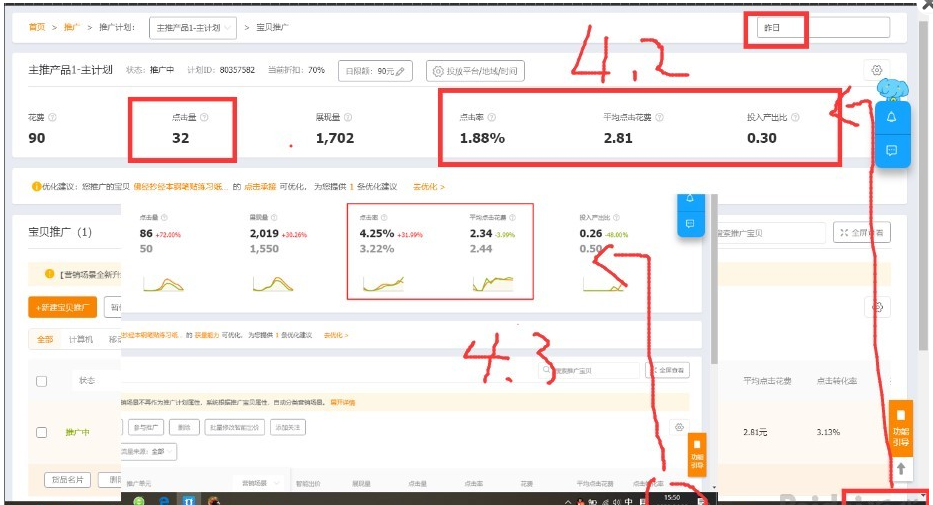Click the inset 搜索推广宝贝 search field
The image size is (933, 505).
[x=589, y=371]
